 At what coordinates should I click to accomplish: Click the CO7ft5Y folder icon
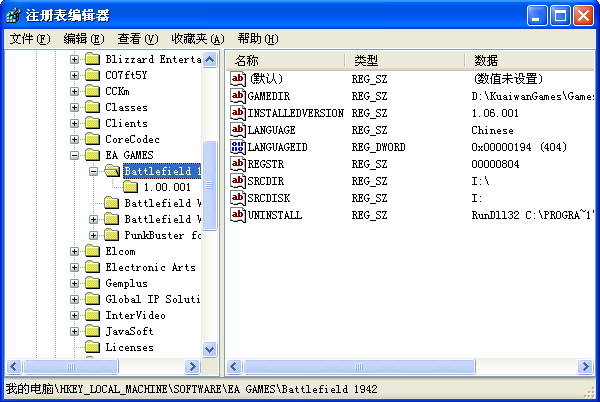pos(92,75)
